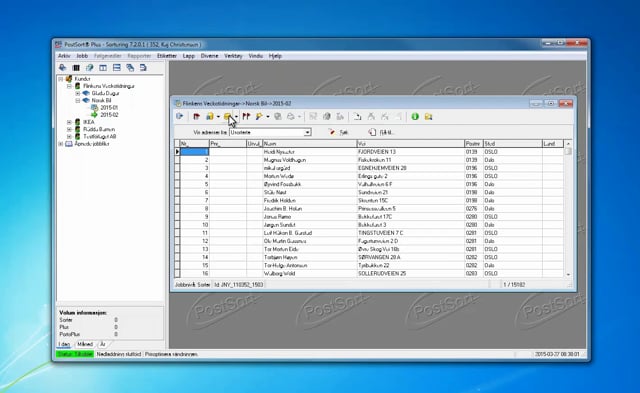The height and width of the screenshot is (393, 640).
Task: Click the yellow key toolbar icon
Action: (x=259, y=117)
